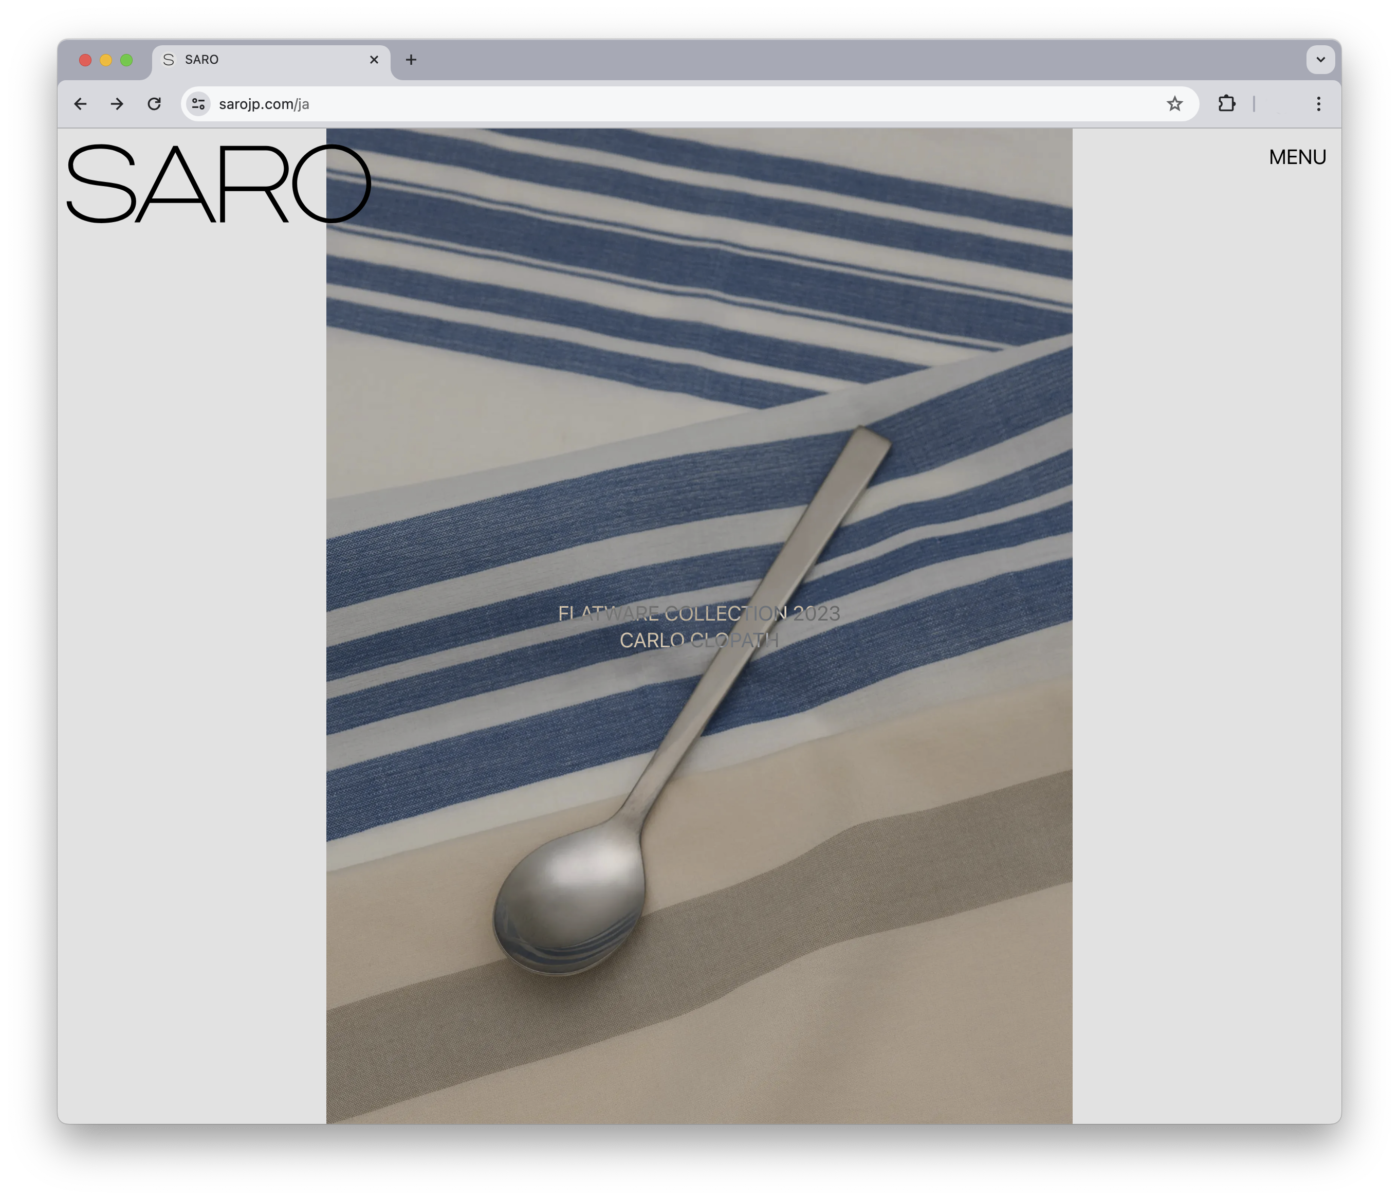
Task: Go back to the previous page
Action: [80, 104]
